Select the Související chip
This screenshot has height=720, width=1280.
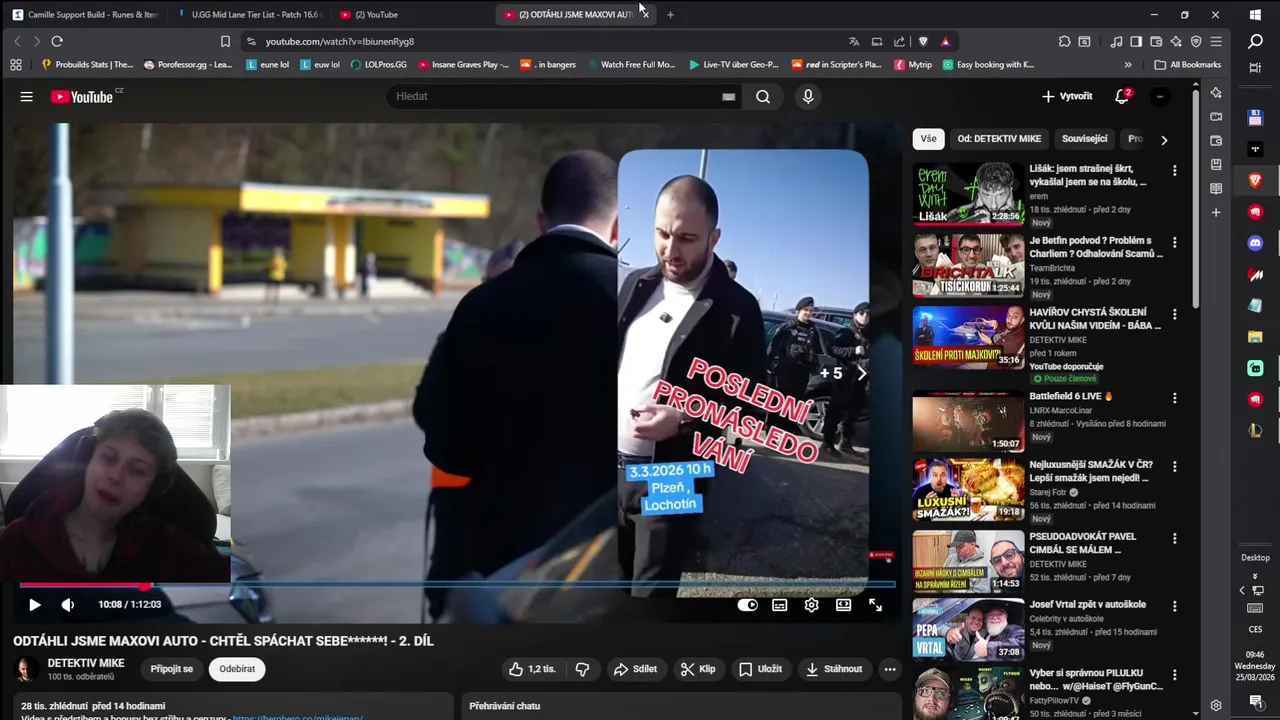tap(1085, 139)
